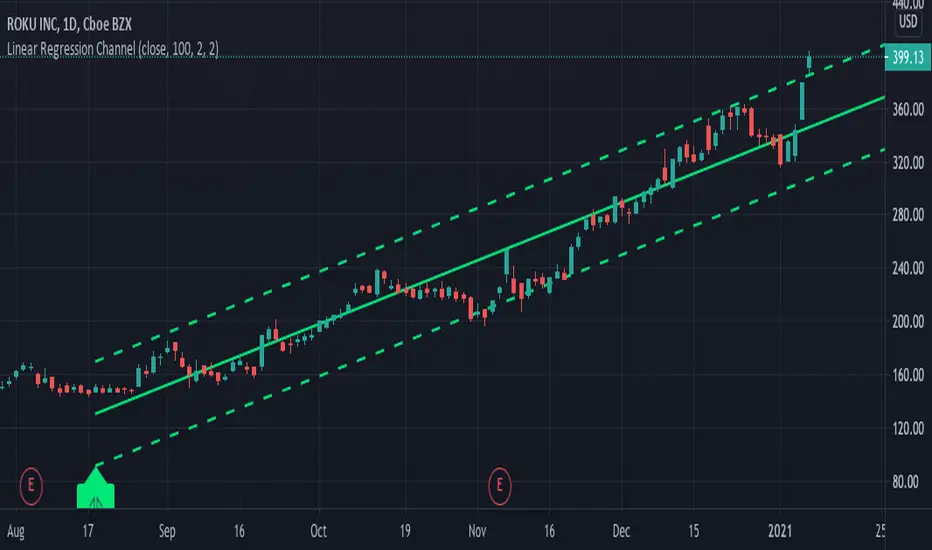Click the 320.00 price axis label
This screenshot has width=932, height=550.
point(908,163)
